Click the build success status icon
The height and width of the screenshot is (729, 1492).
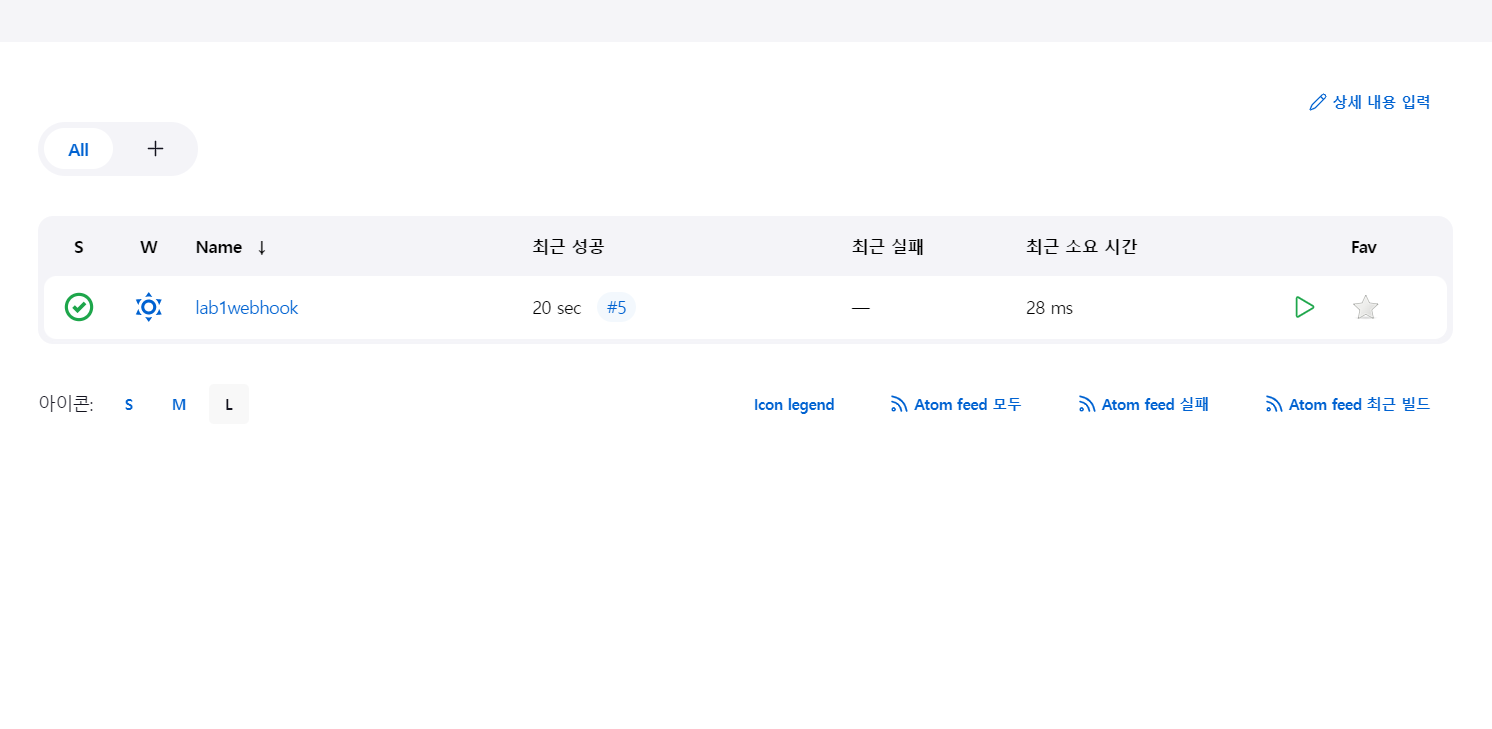pyautogui.click(x=79, y=307)
